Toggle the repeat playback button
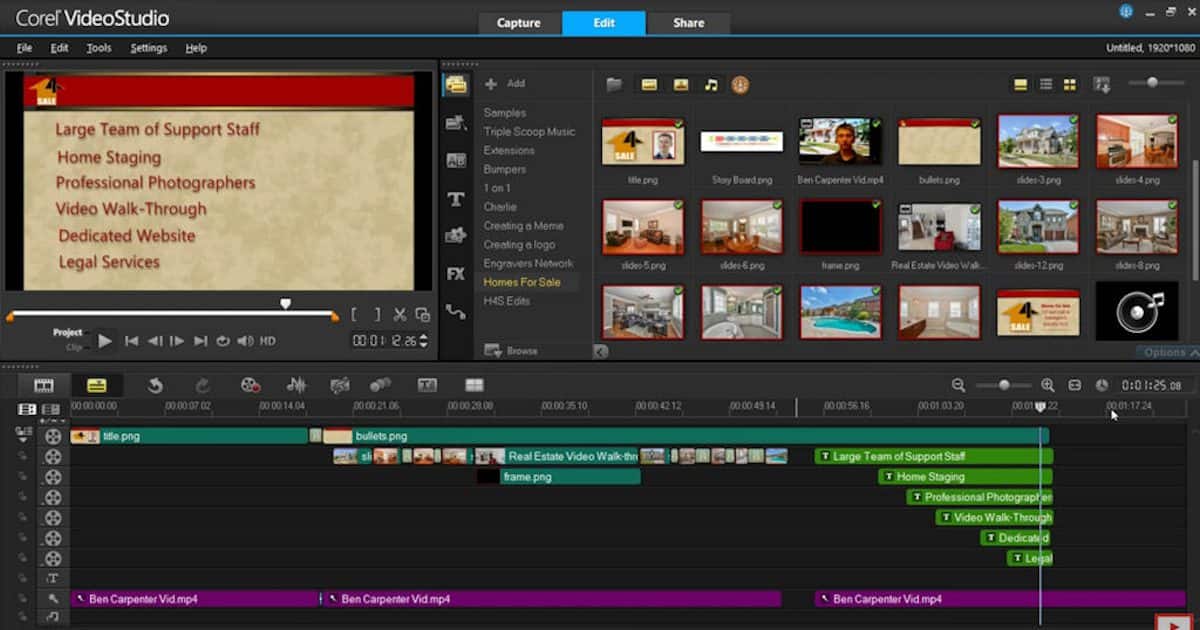This screenshot has height=630, width=1200. (223, 341)
